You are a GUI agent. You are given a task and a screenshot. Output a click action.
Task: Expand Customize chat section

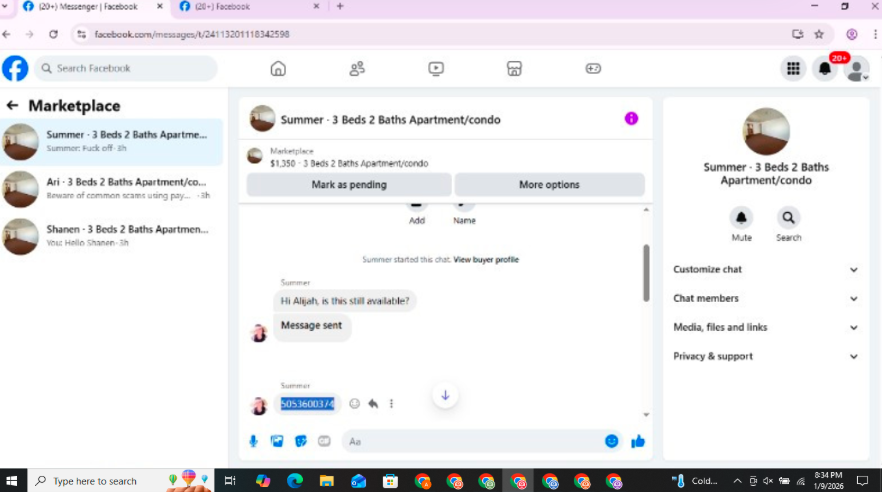click(x=766, y=269)
